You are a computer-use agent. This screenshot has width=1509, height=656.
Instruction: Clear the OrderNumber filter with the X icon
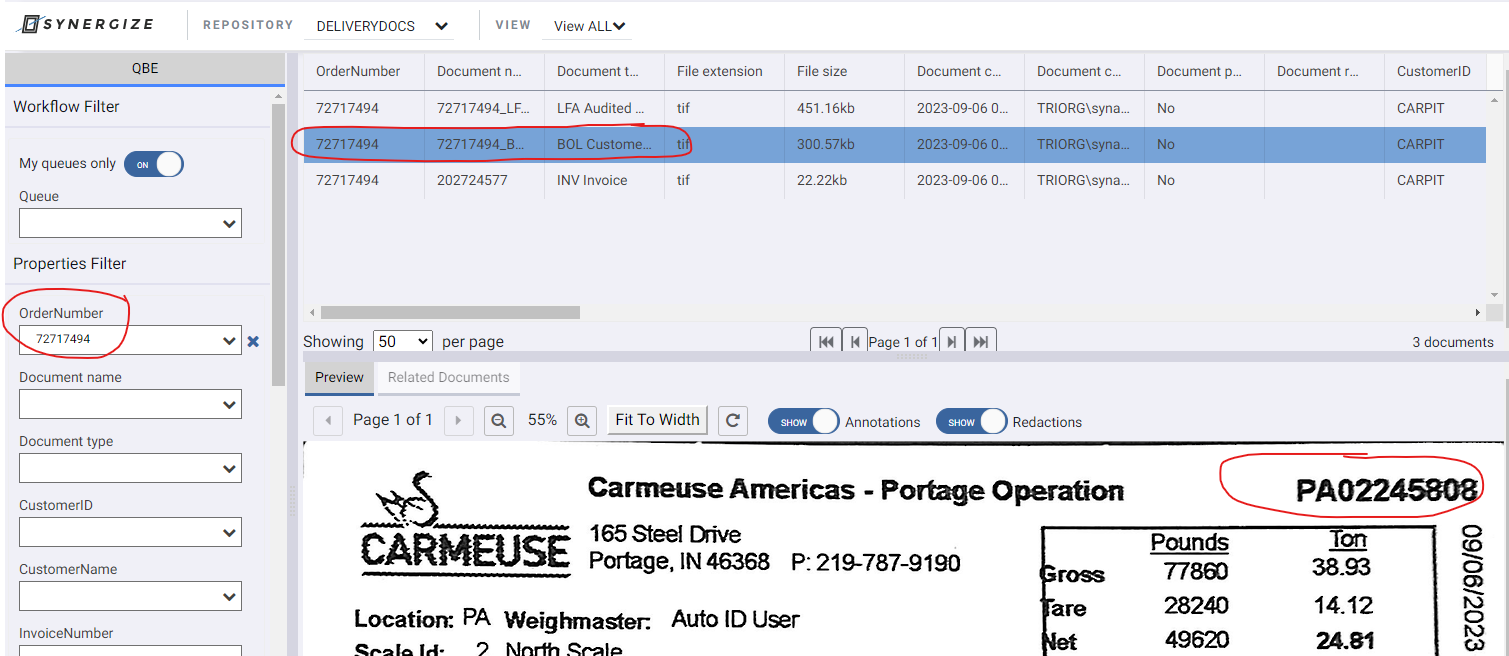(253, 342)
